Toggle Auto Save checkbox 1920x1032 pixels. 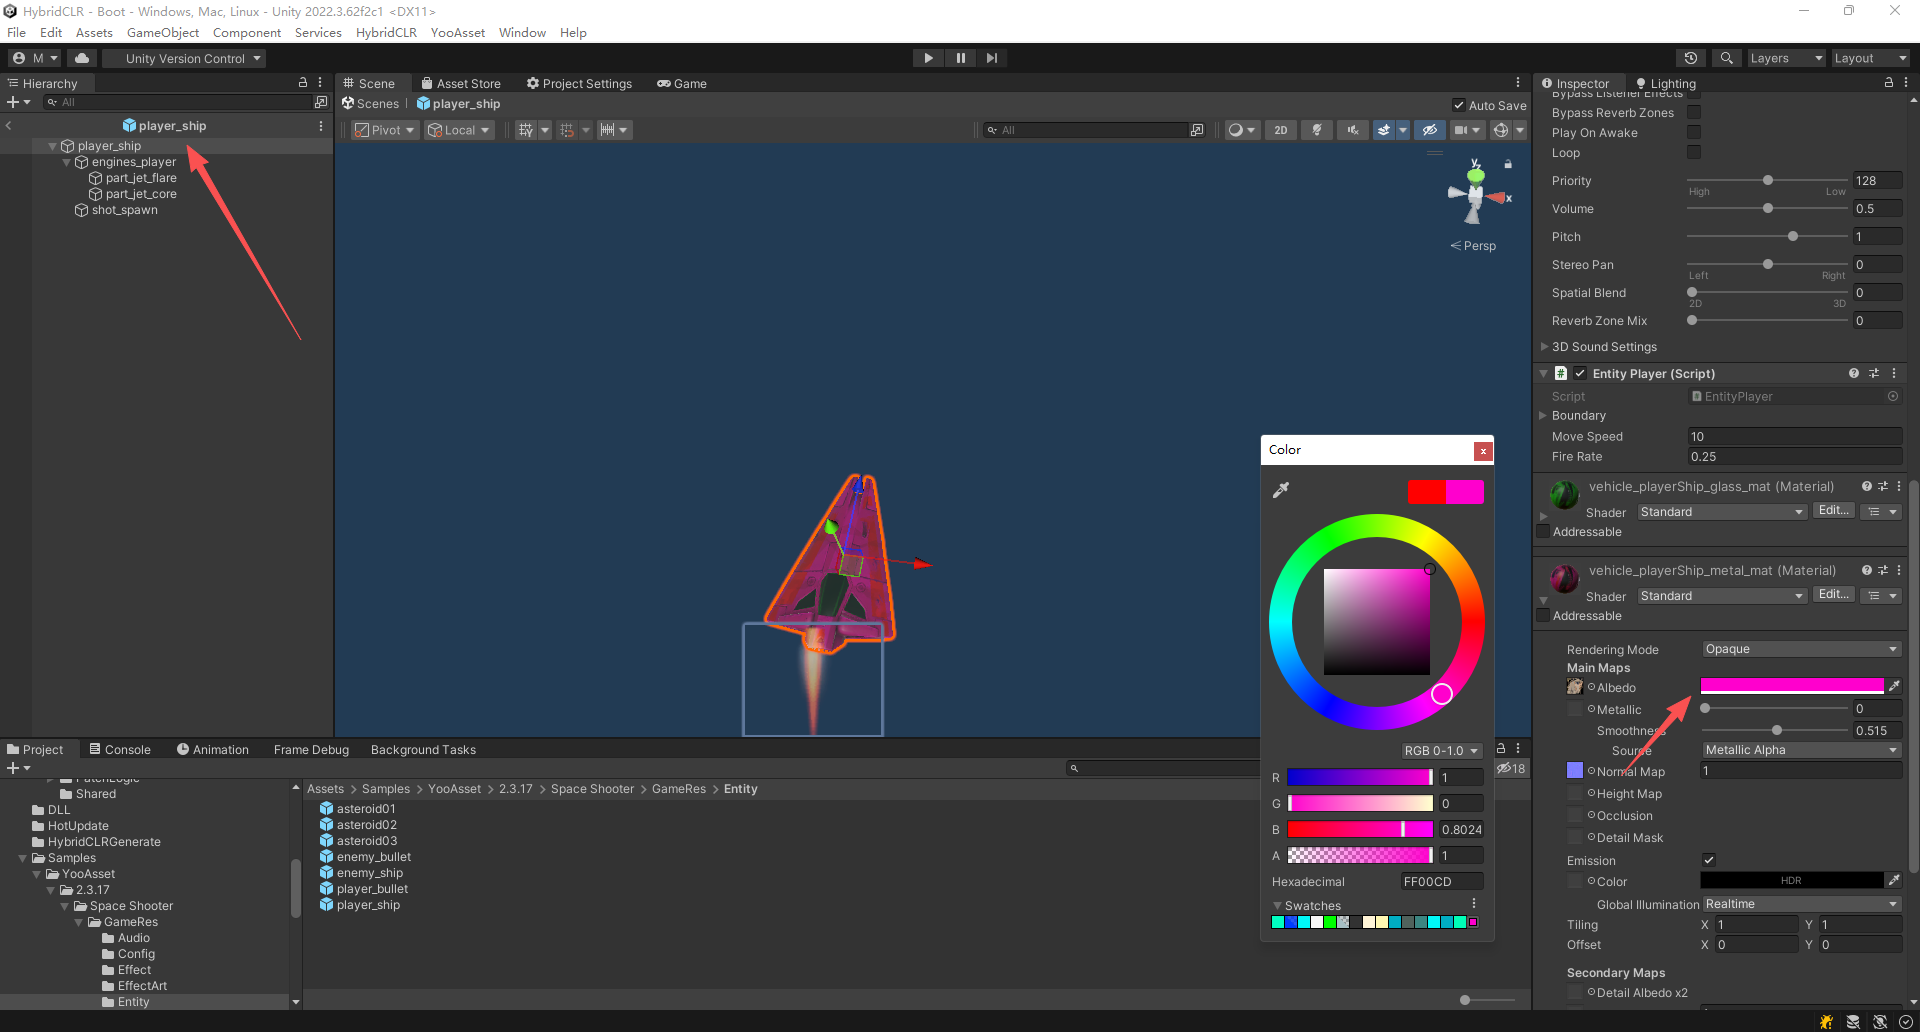pyautogui.click(x=1459, y=105)
